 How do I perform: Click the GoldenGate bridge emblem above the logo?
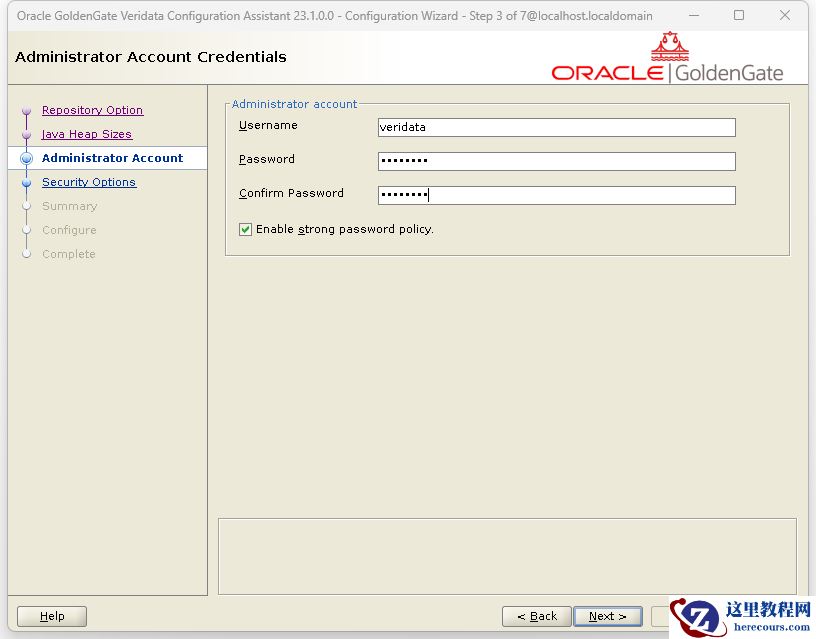click(670, 46)
